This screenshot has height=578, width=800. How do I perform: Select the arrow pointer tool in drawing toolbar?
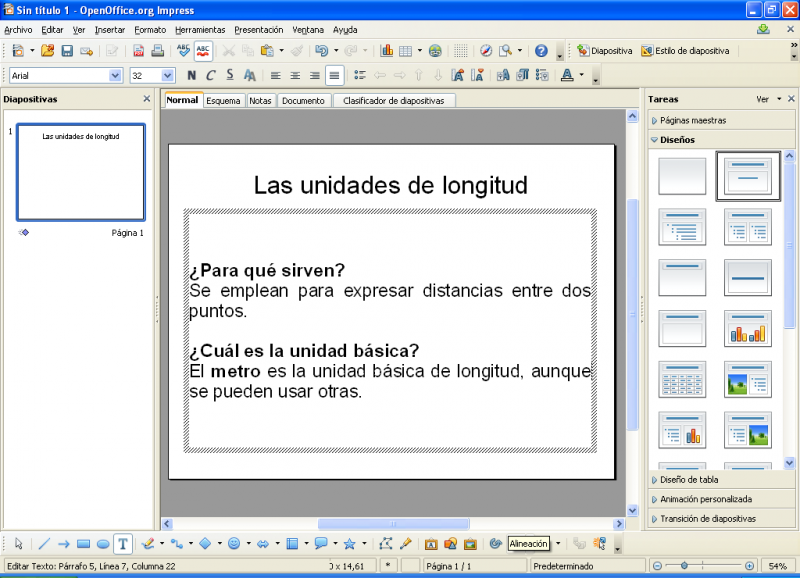tap(18, 544)
